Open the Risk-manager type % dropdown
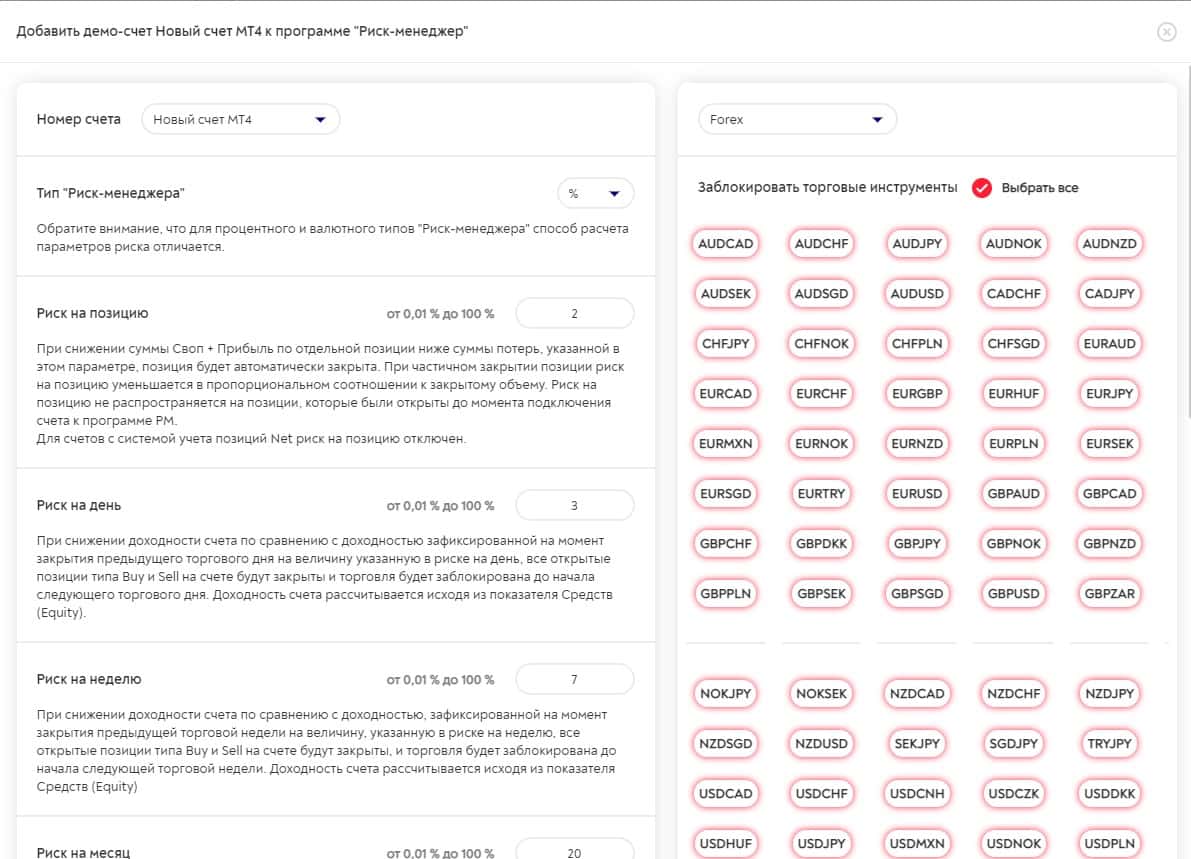Image resolution: width=1191 pixels, height=859 pixels. click(596, 194)
